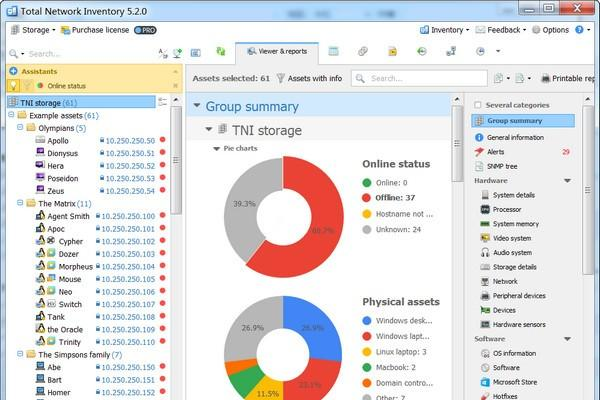Viewport: 600px width, 400px height.
Task: Collapse the Example assets group
Action: [x=11, y=115]
